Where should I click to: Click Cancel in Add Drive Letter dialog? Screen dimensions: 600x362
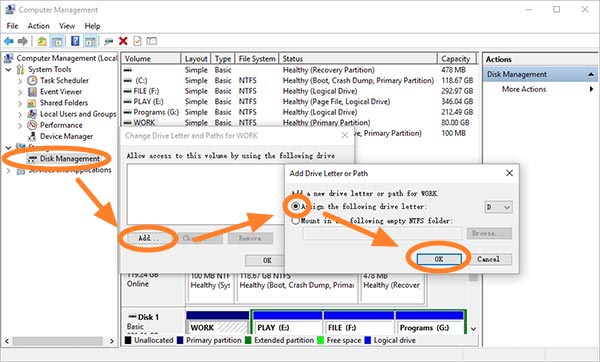tap(489, 259)
